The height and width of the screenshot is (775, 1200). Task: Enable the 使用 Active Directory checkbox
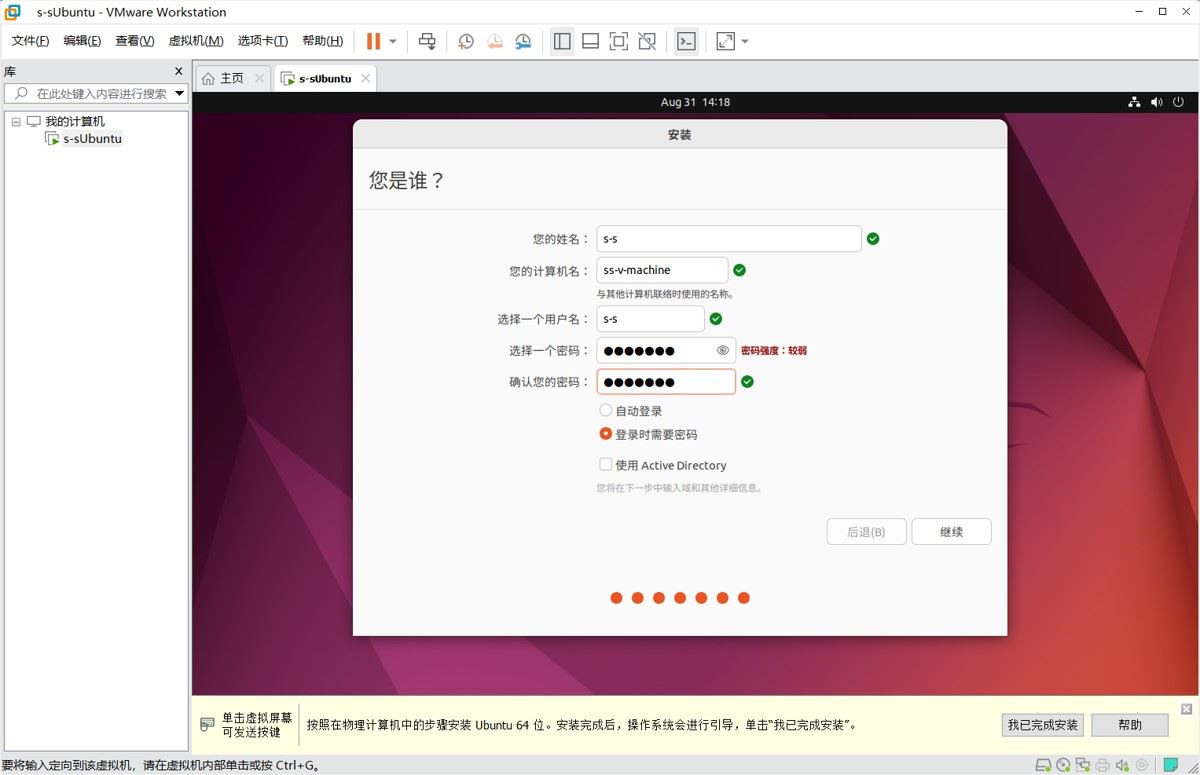[x=605, y=464]
